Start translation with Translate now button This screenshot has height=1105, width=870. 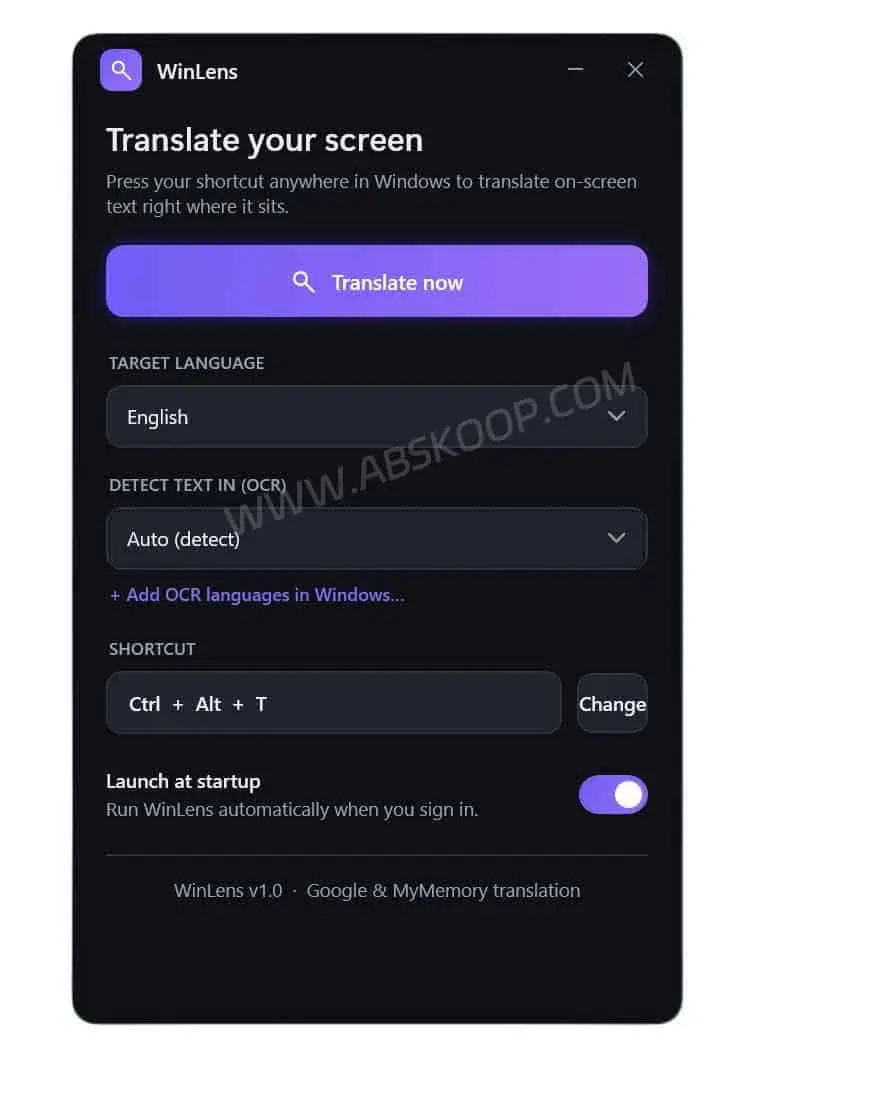point(377,281)
